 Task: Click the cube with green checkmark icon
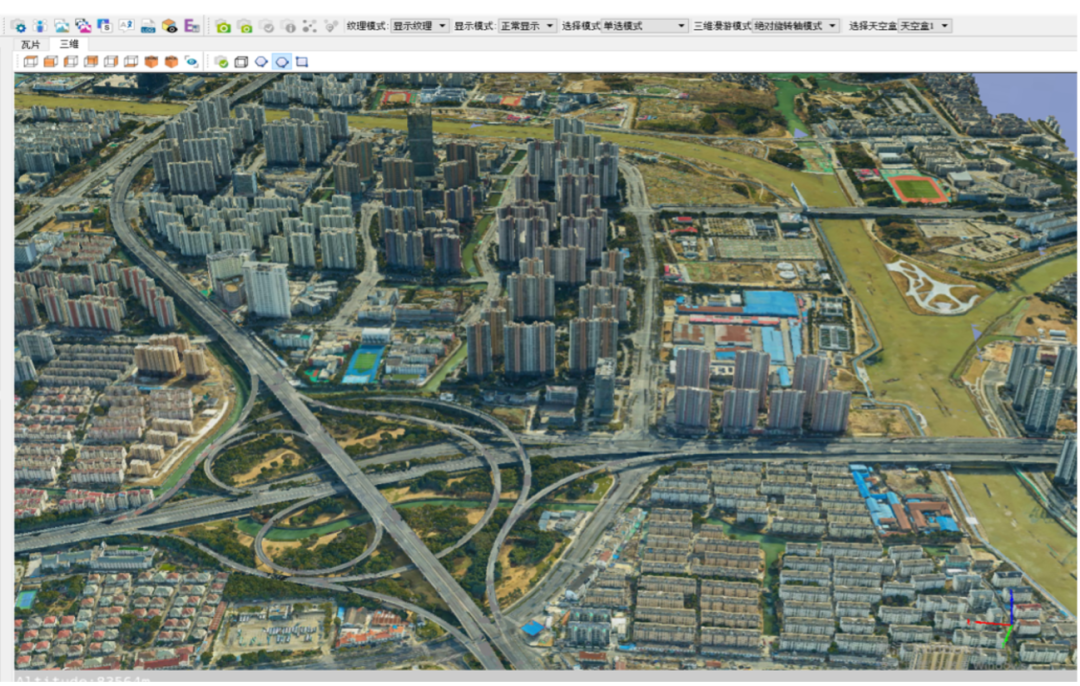coord(221,62)
